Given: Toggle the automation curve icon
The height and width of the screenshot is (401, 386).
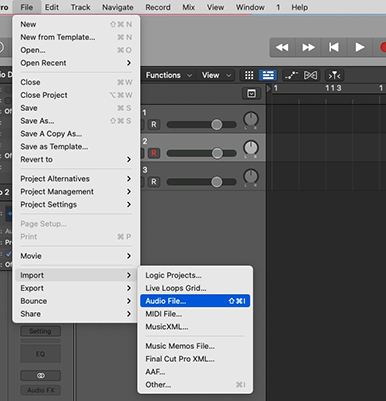Looking at the screenshot, I should (291, 75).
